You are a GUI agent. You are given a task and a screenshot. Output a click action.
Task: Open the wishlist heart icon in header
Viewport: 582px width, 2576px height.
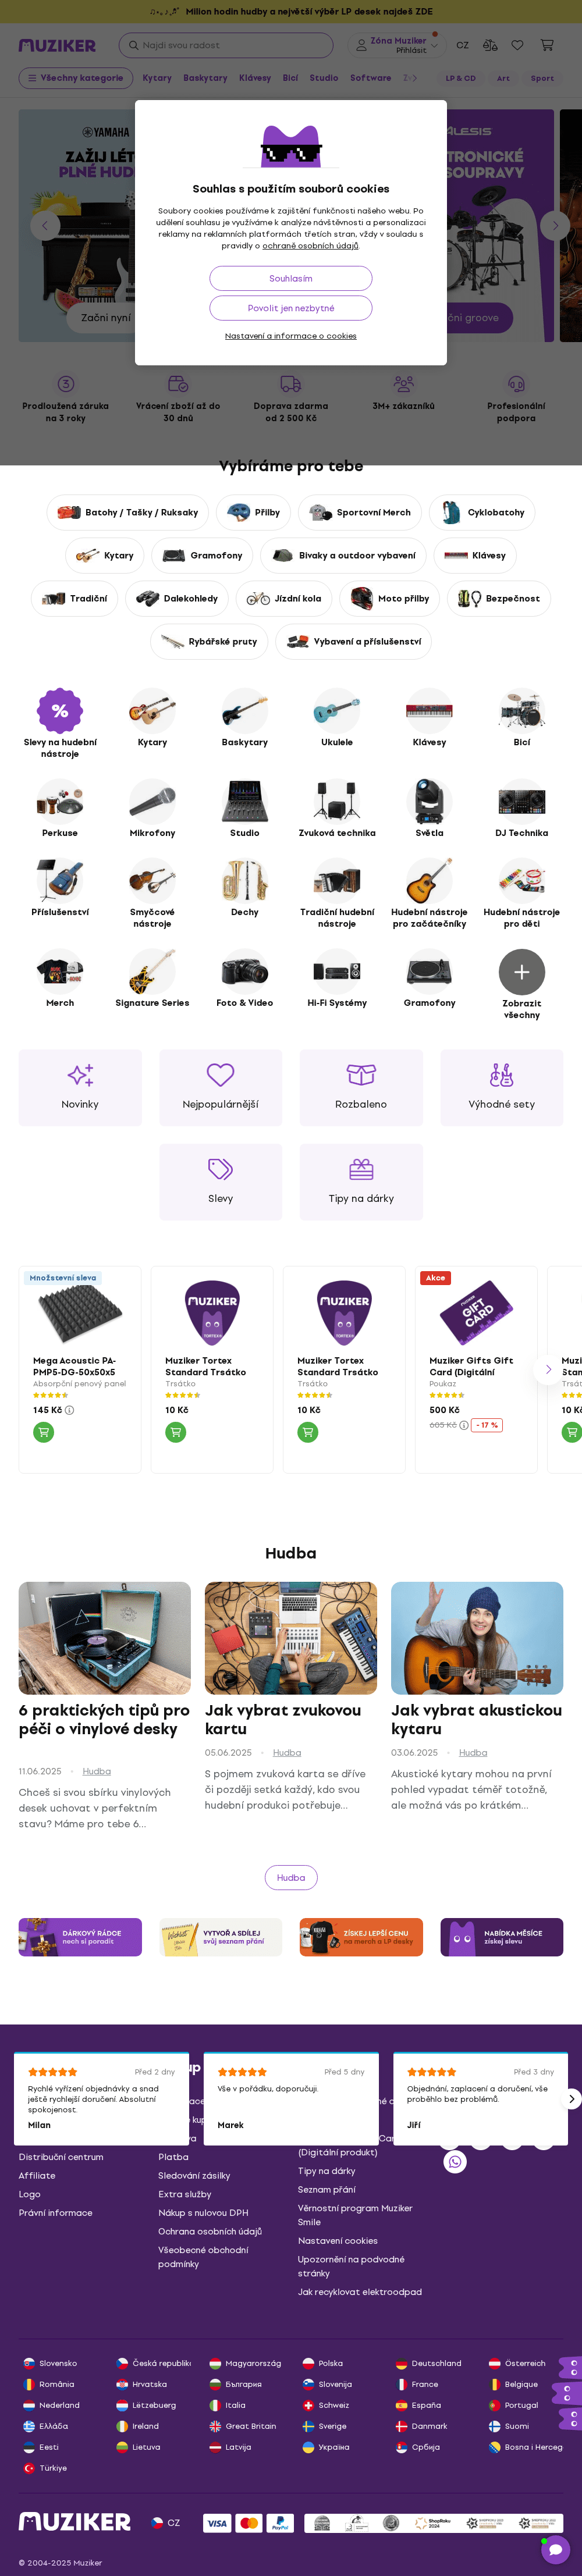coord(517,45)
